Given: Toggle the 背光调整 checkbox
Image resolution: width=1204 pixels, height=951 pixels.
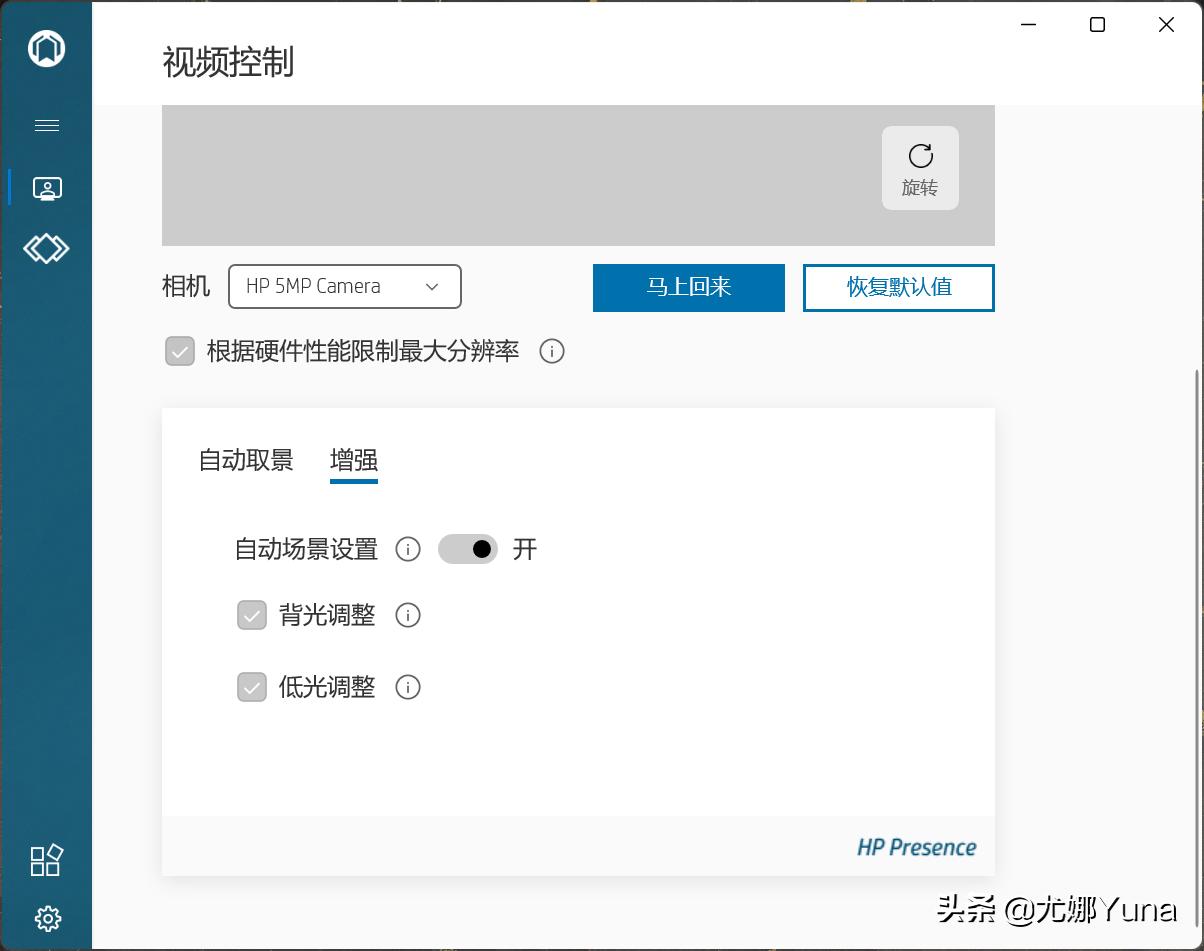Looking at the screenshot, I should pyautogui.click(x=251, y=615).
